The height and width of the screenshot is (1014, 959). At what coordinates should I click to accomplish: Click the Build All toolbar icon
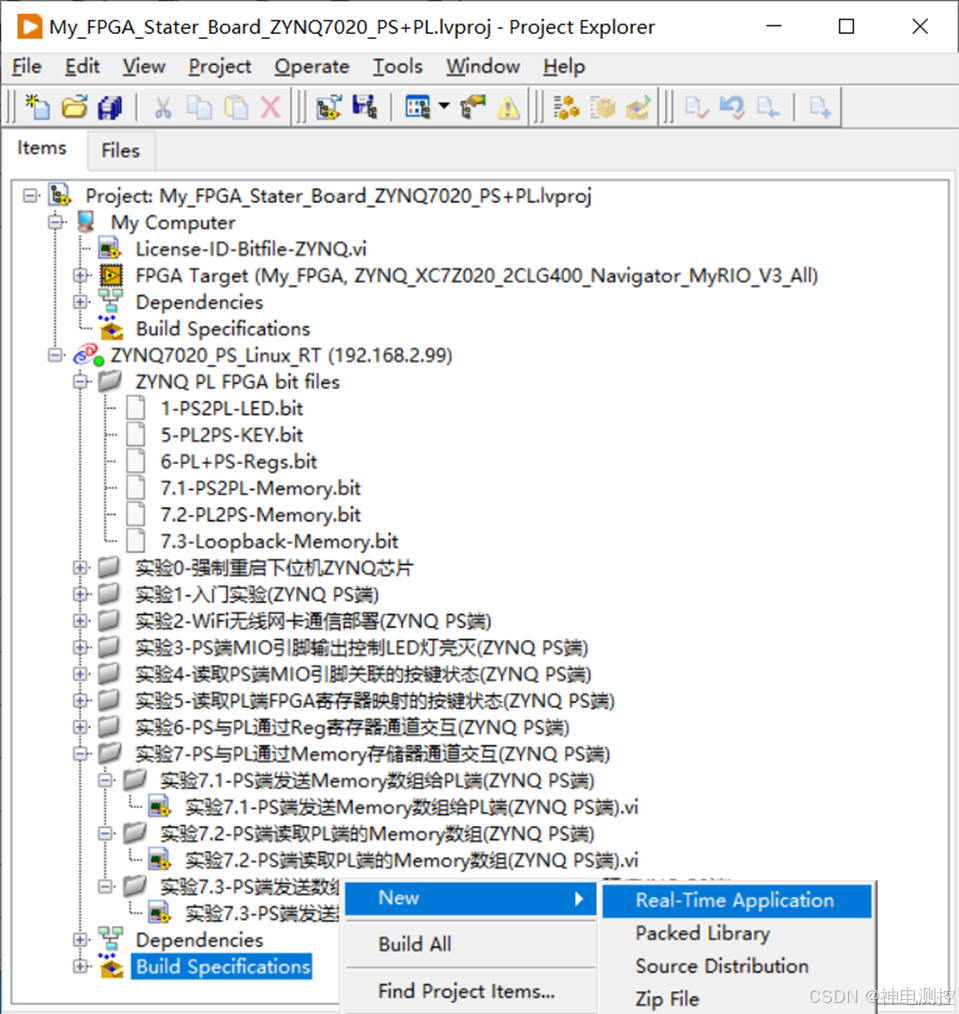[566, 107]
